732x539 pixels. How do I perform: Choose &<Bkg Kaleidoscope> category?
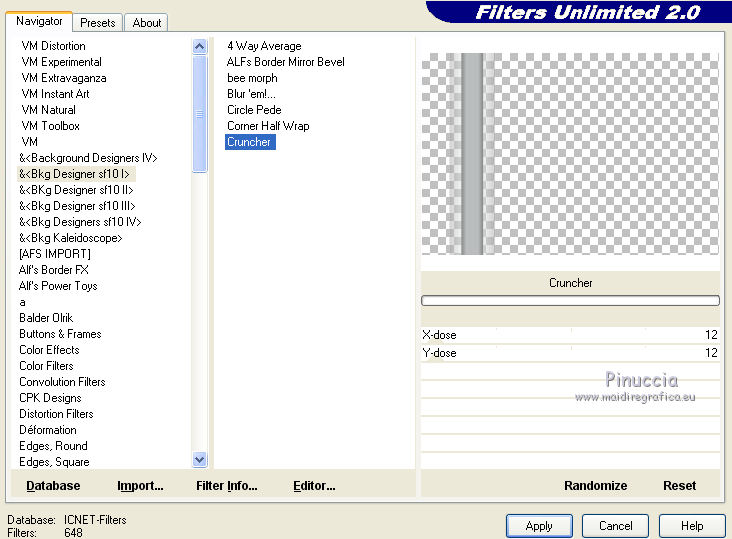point(70,238)
